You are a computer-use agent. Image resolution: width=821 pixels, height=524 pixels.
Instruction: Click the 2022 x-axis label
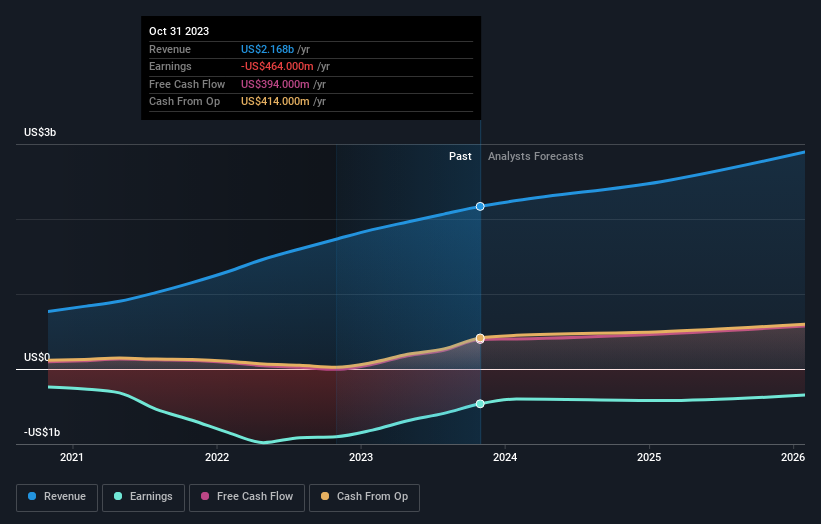coord(217,457)
